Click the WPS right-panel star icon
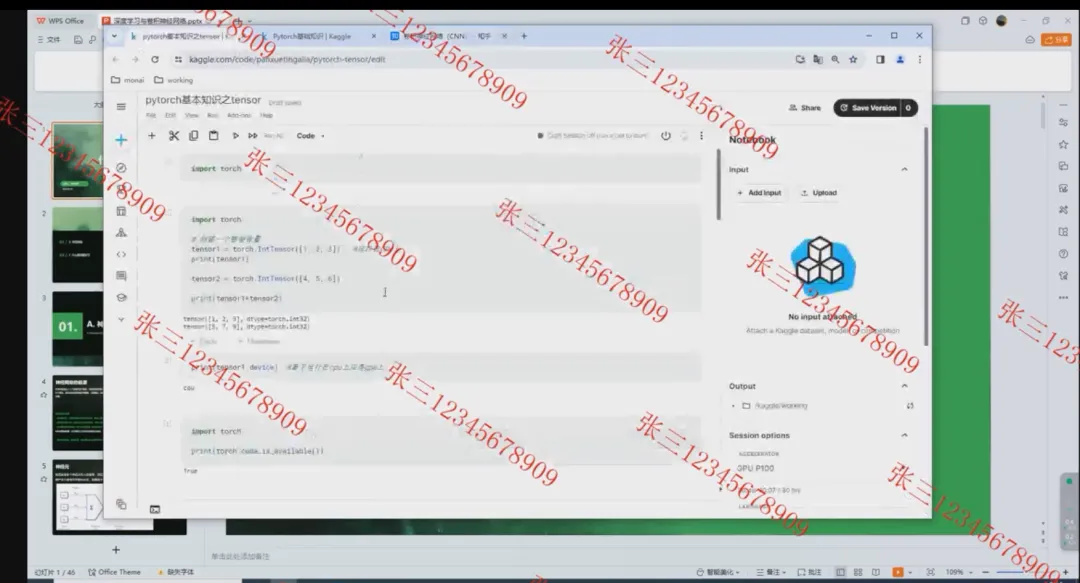Image resolution: width=1080 pixels, height=583 pixels. pos(1063,145)
